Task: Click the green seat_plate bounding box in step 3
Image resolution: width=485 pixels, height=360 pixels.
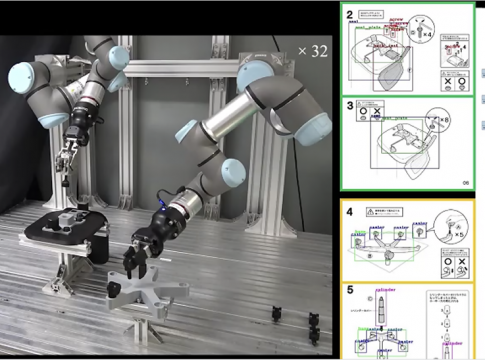Action: point(402,136)
